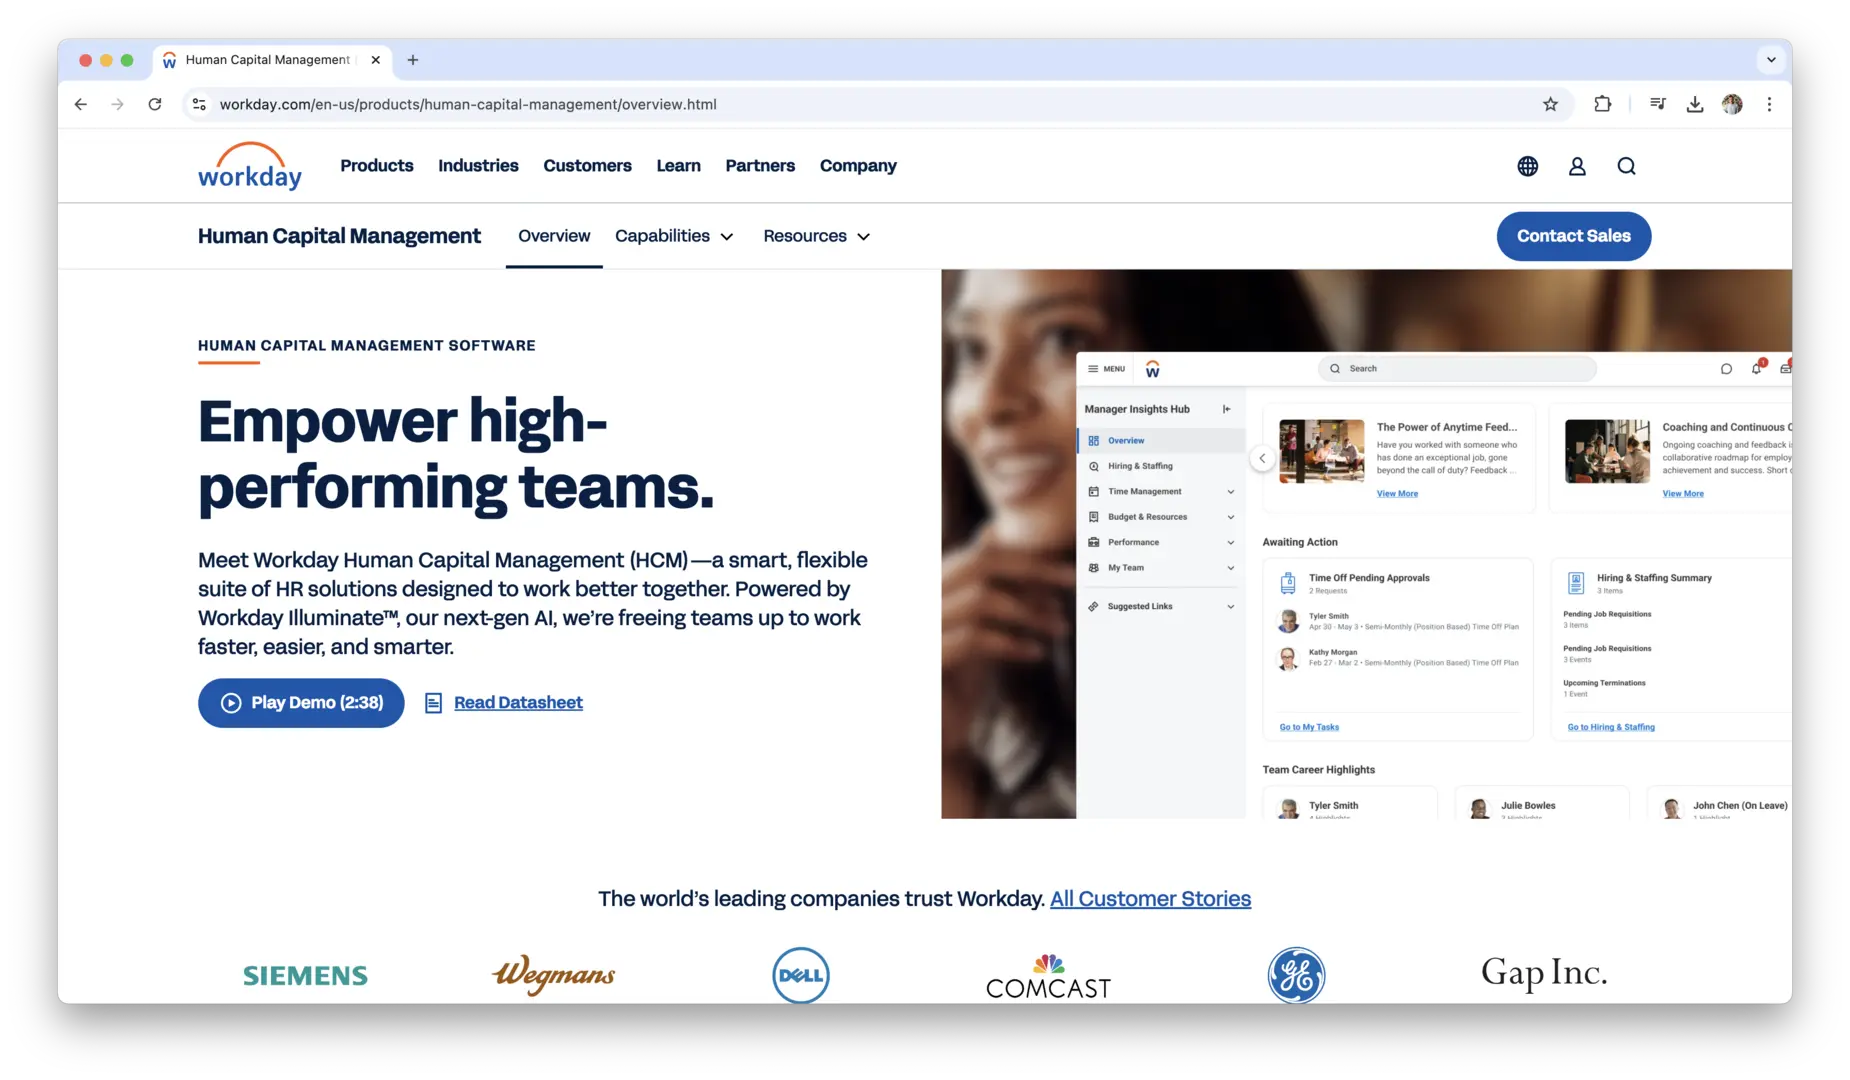Image resolution: width=1850 pixels, height=1080 pixels.
Task: Click the user account icon
Action: click(x=1577, y=166)
